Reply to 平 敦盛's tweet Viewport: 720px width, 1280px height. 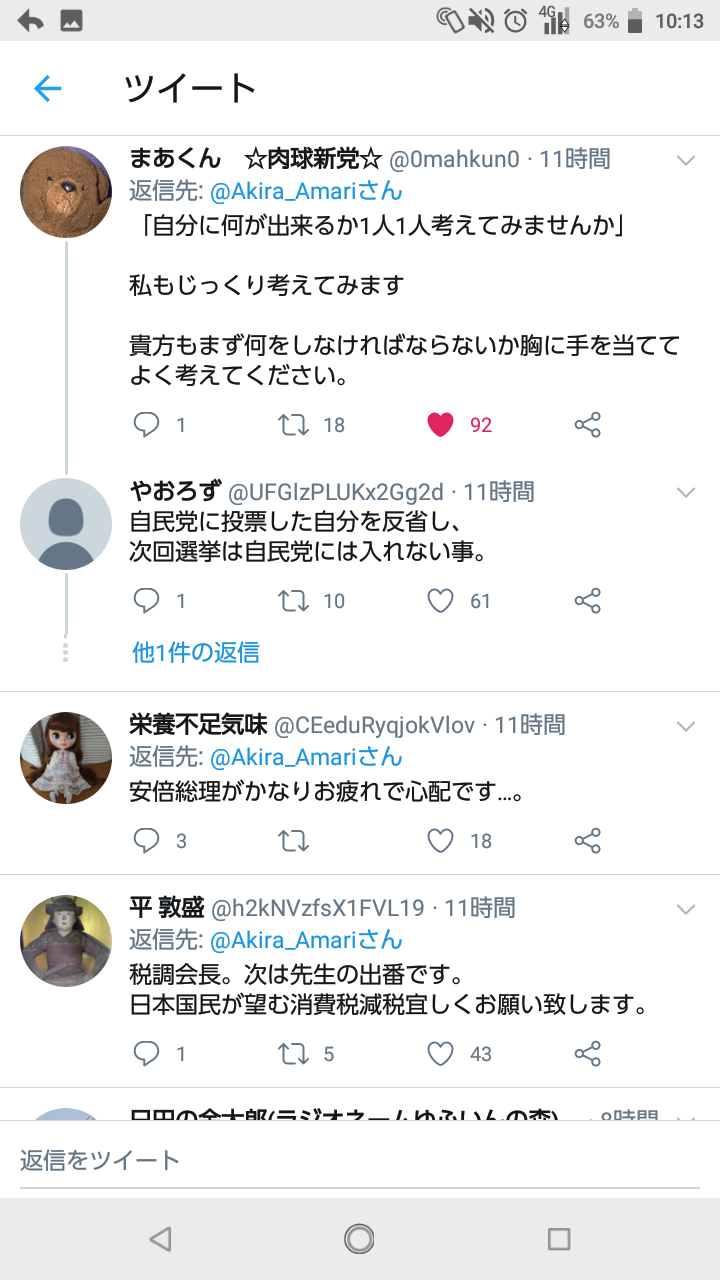147,1053
